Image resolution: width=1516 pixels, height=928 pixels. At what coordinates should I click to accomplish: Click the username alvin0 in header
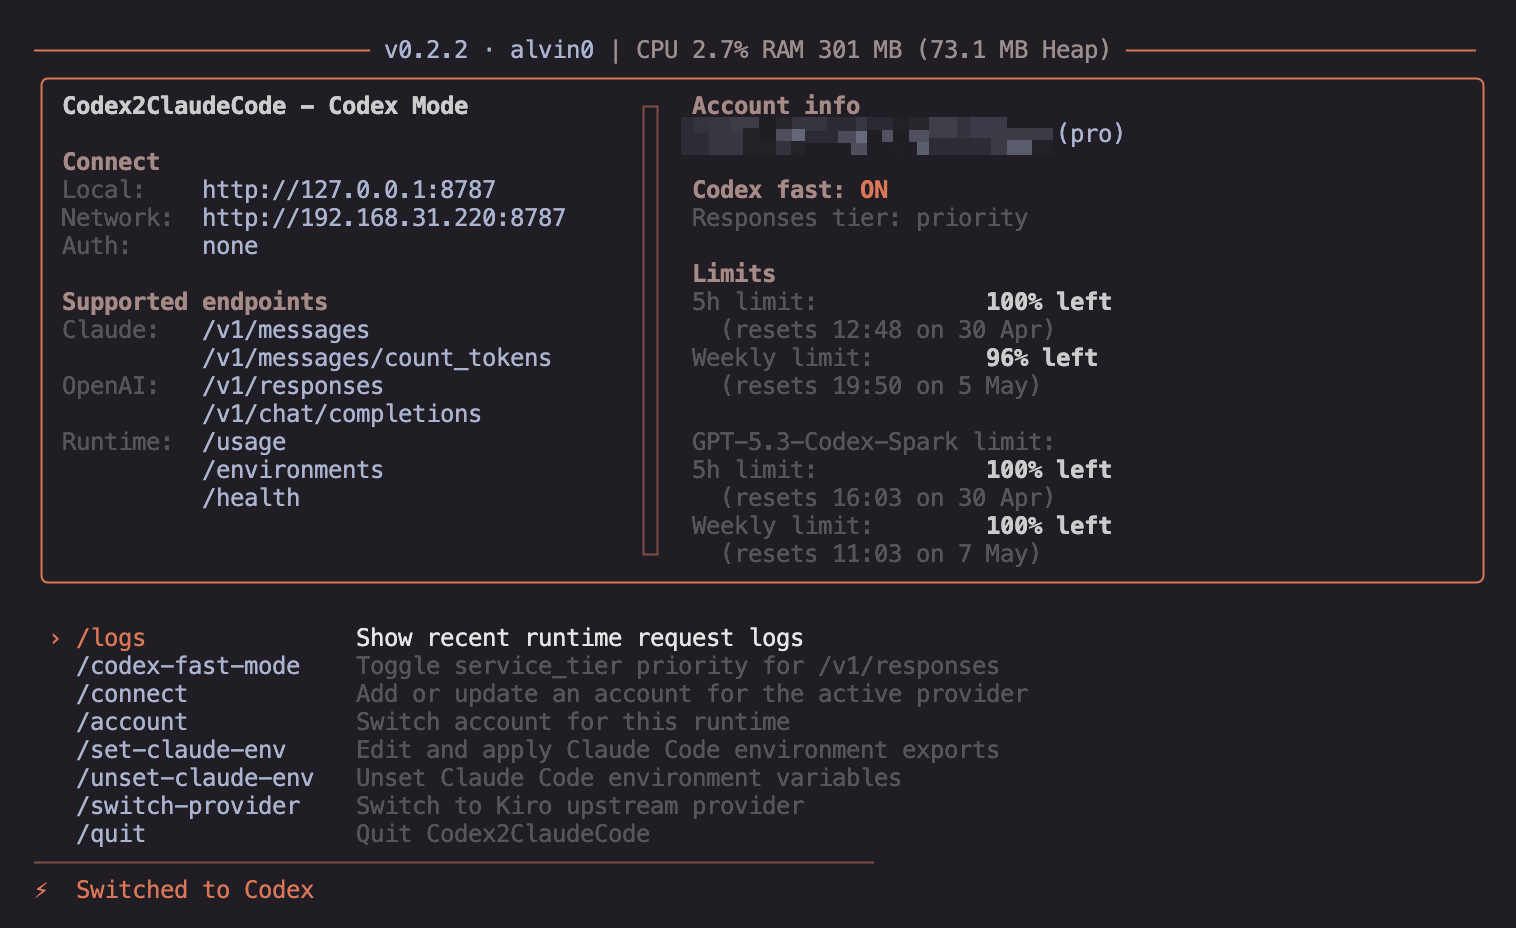coord(552,50)
